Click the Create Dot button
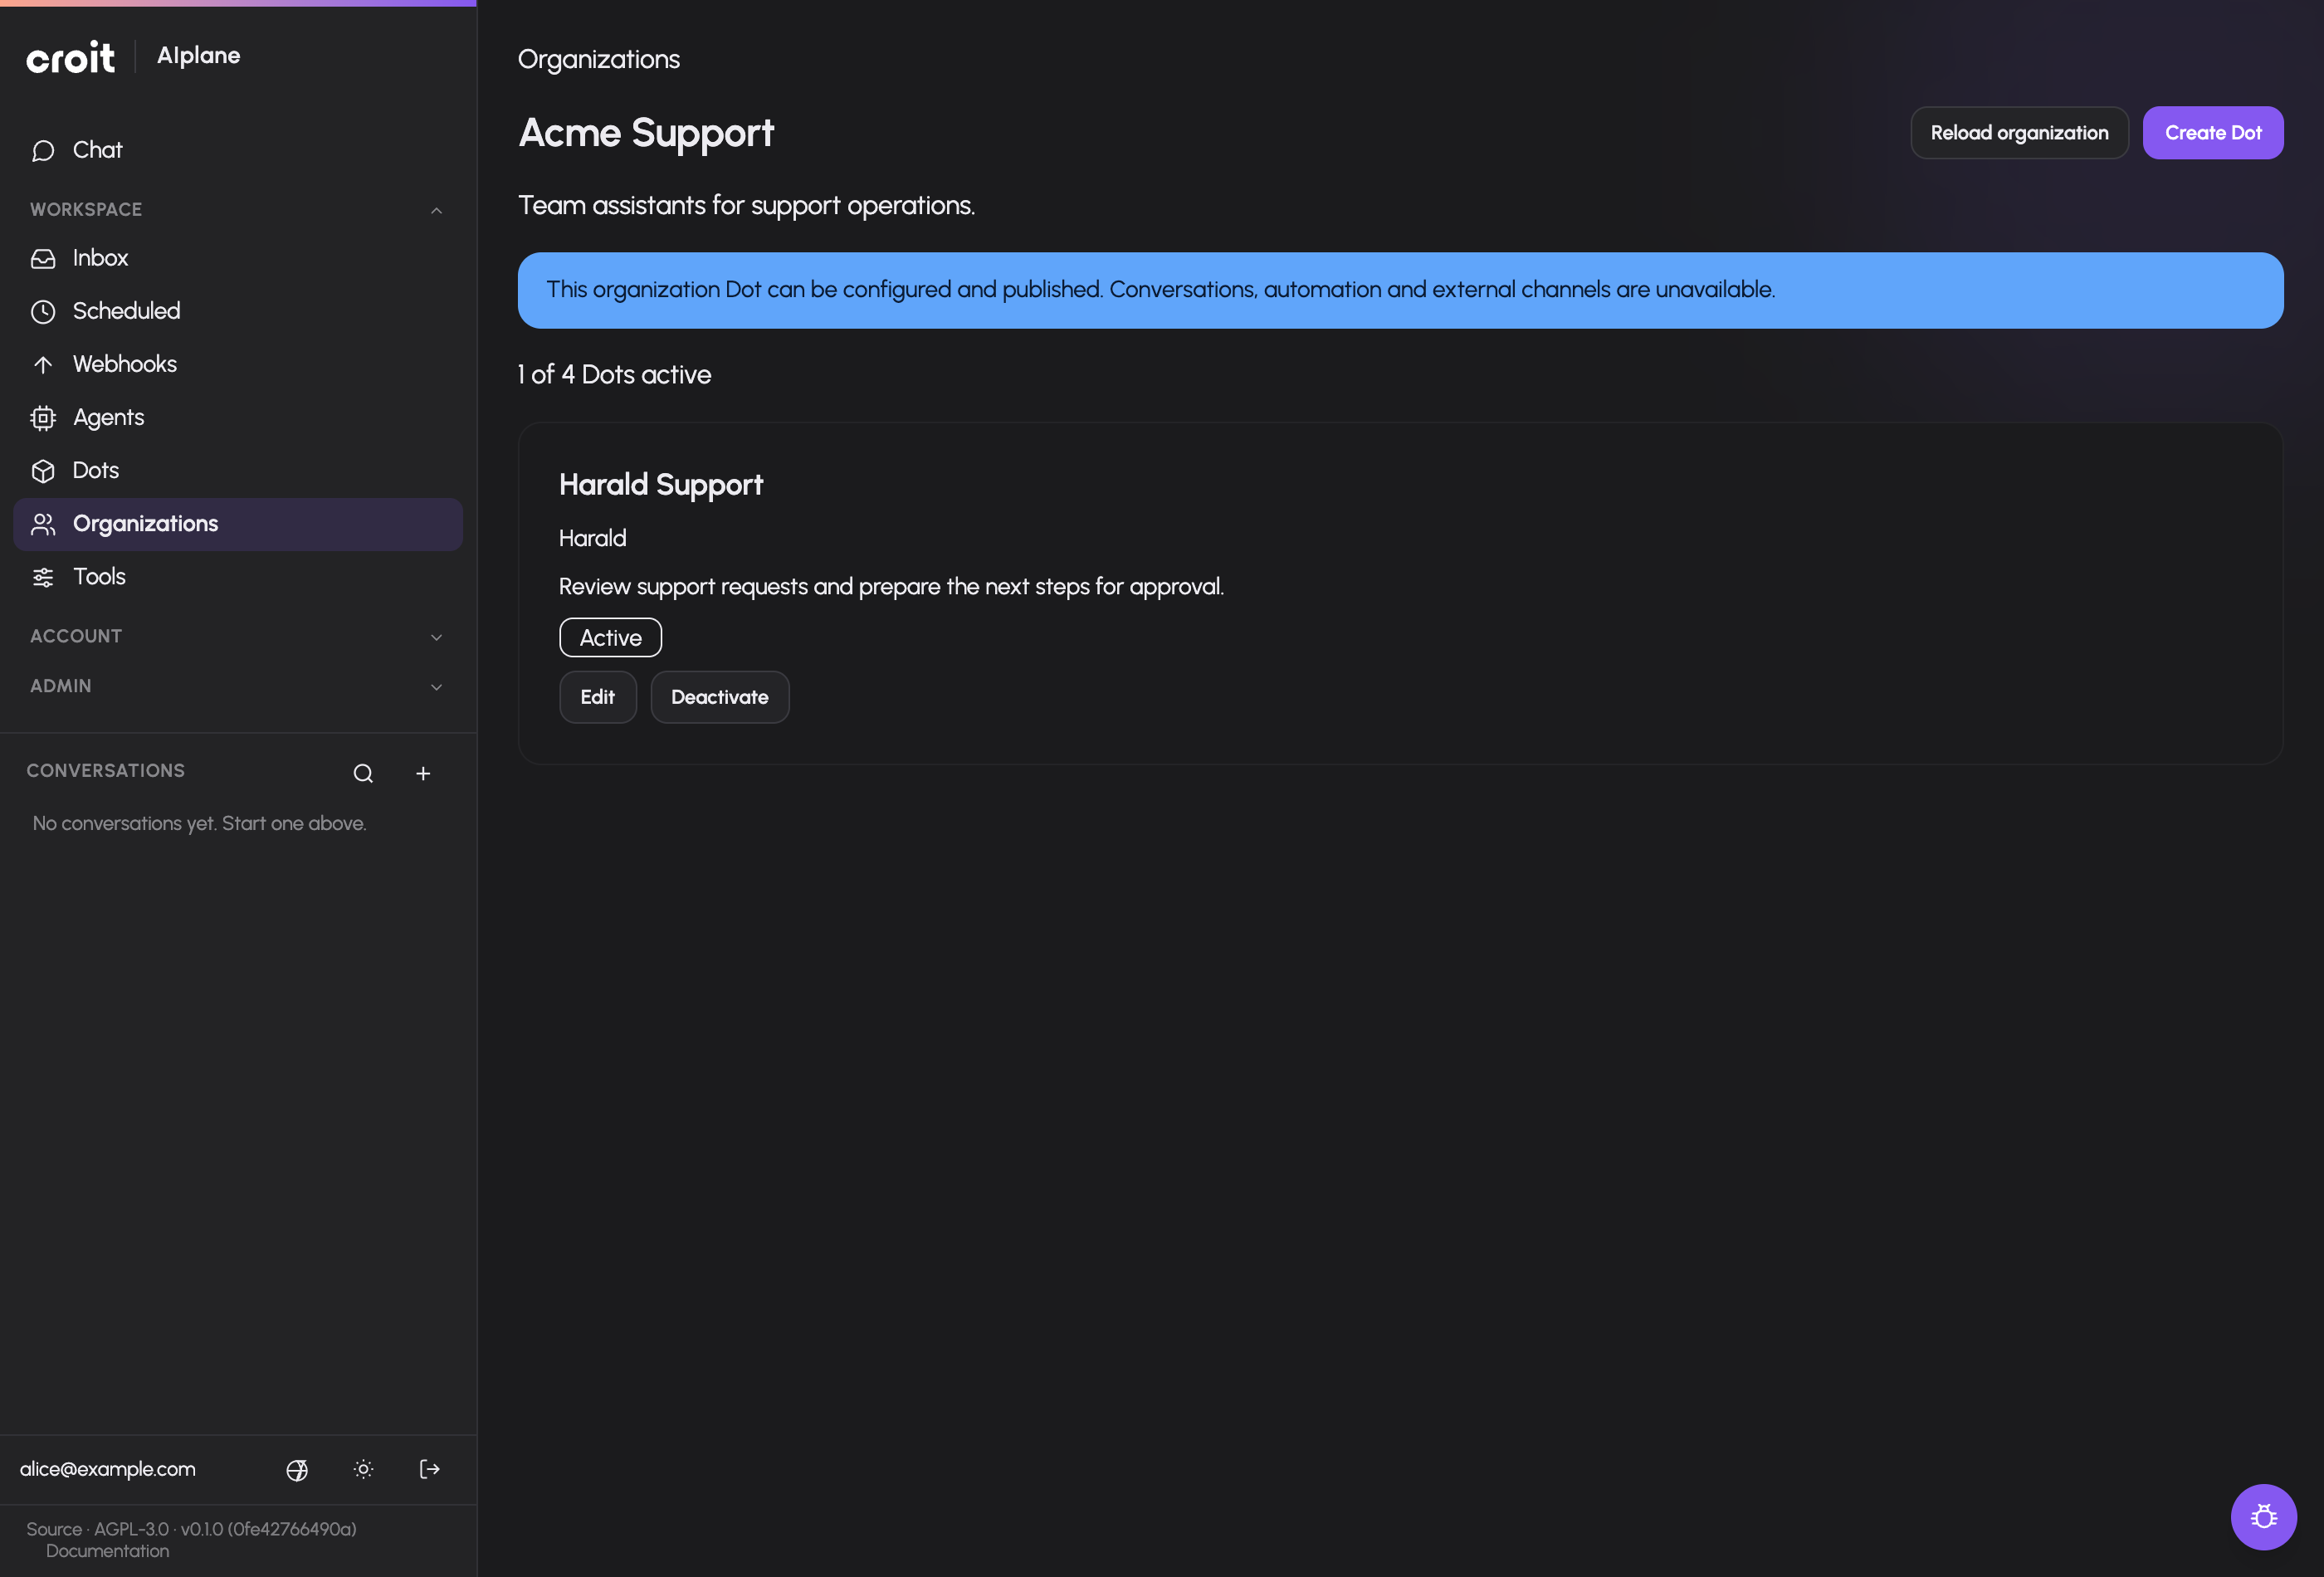 coord(2212,133)
